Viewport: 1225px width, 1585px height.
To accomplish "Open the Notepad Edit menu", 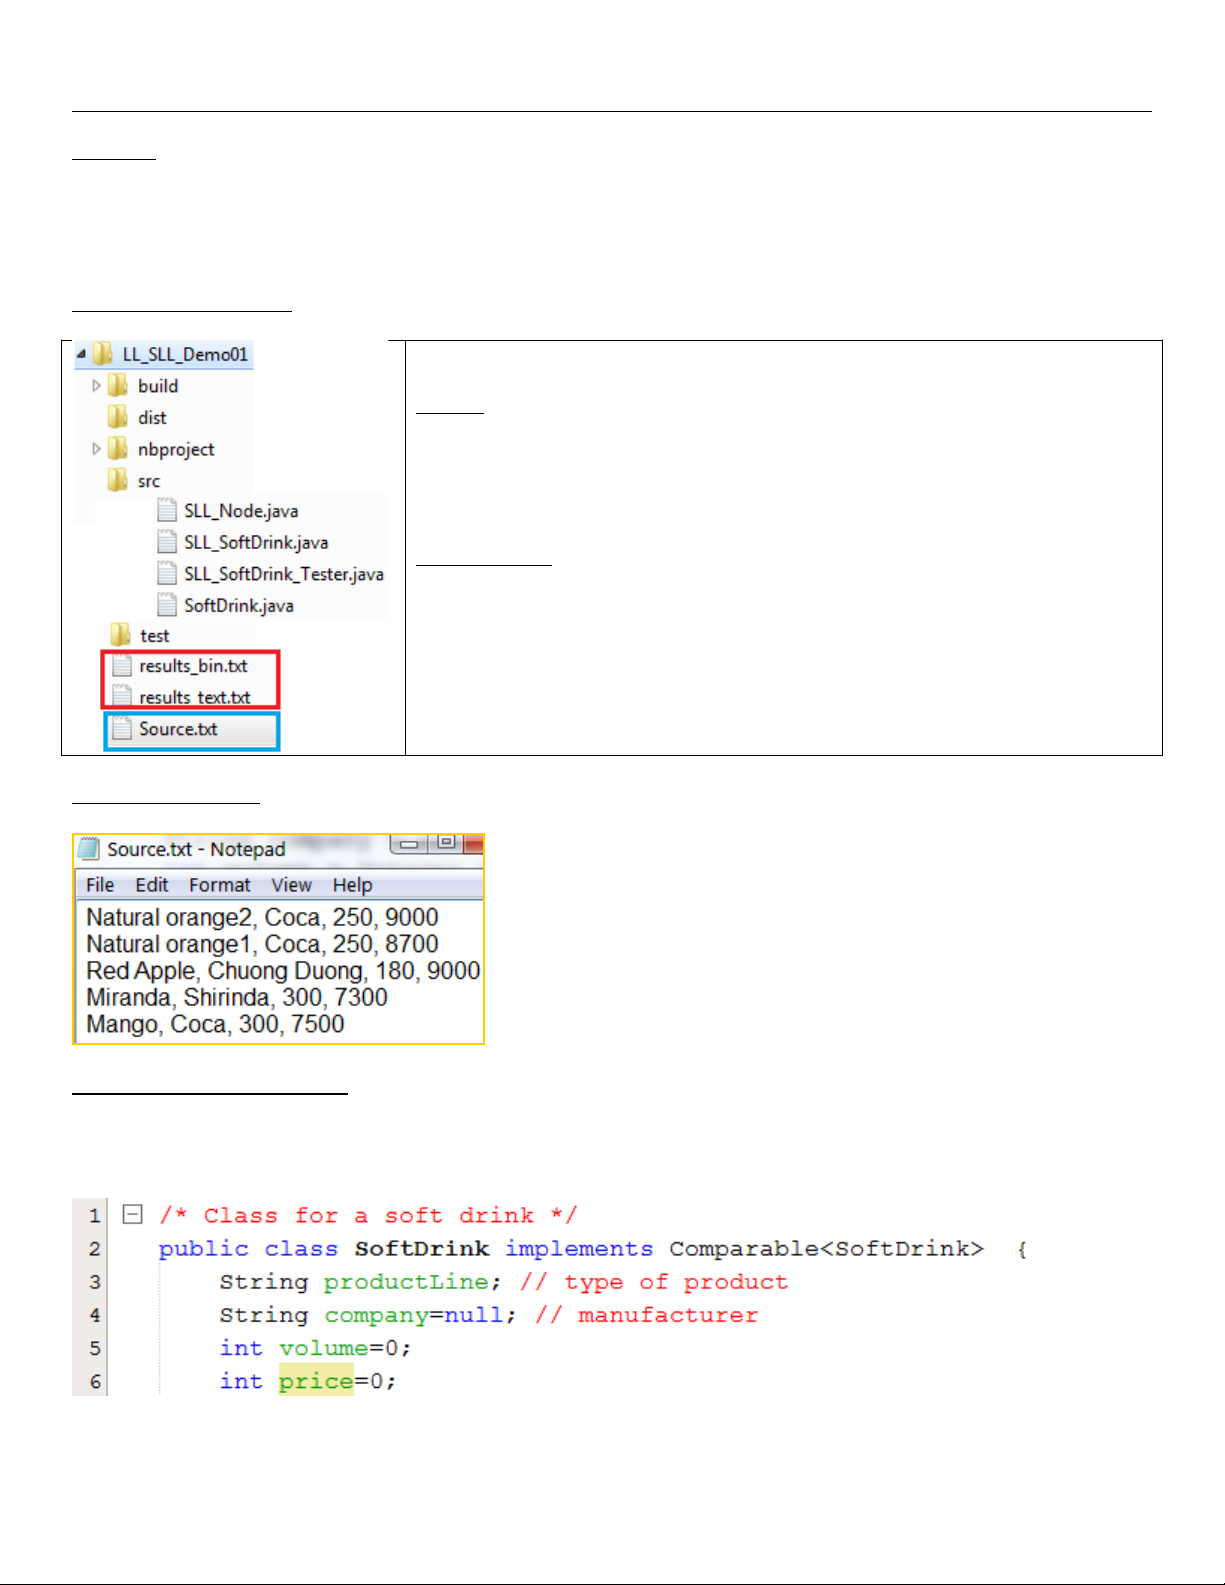I will [152, 885].
